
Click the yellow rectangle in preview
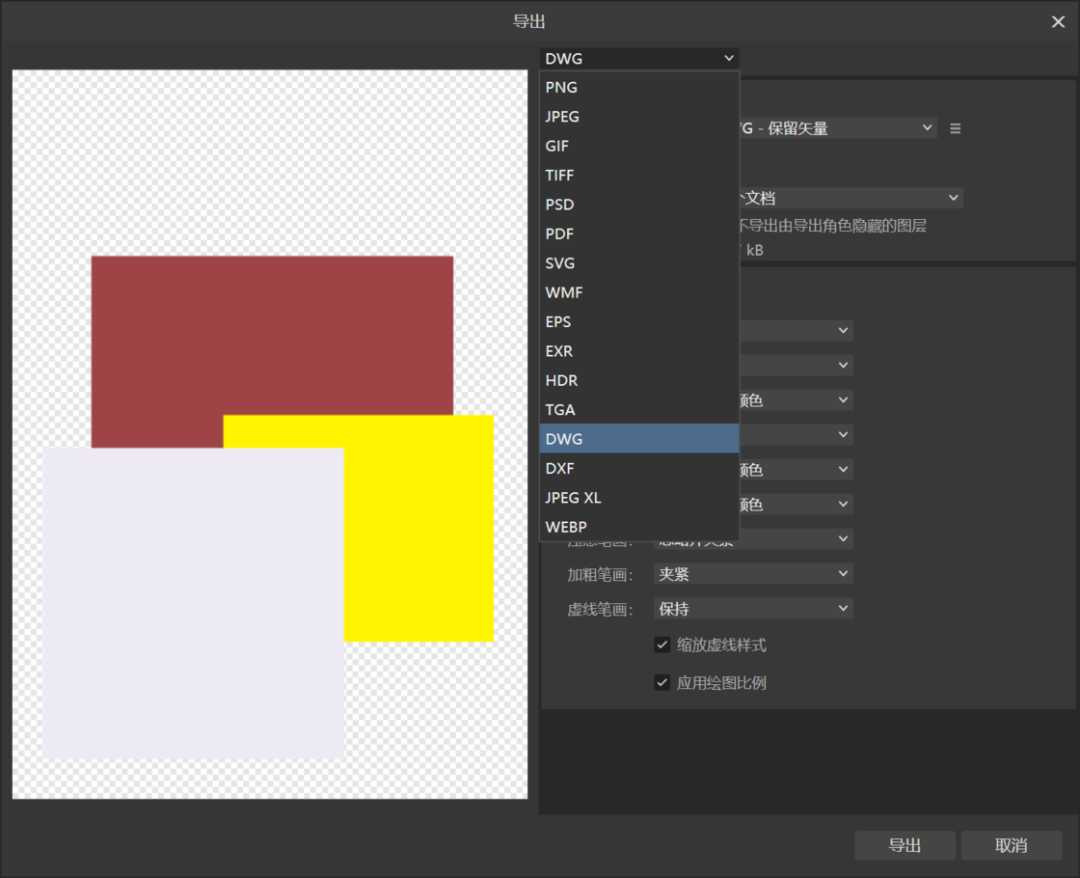click(419, 528)
